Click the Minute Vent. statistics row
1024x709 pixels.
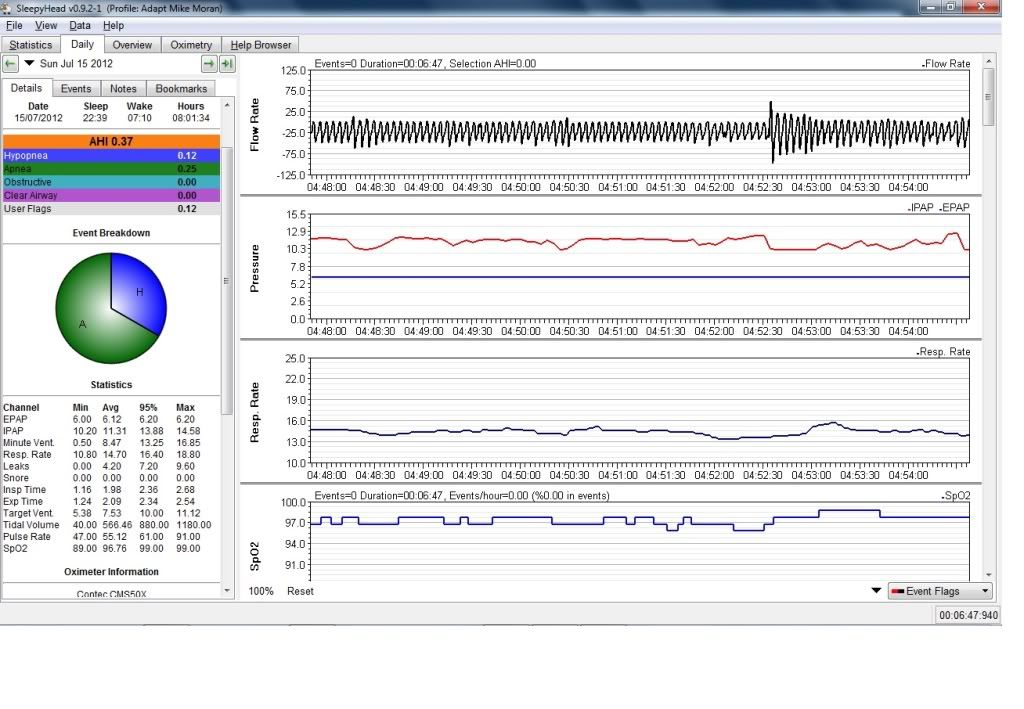108,443
